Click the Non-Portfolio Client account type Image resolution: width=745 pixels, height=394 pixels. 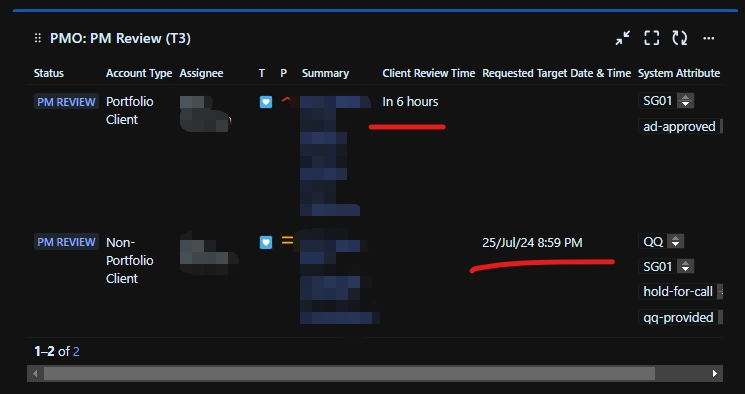pyautogui.click(x=130, y=260)
